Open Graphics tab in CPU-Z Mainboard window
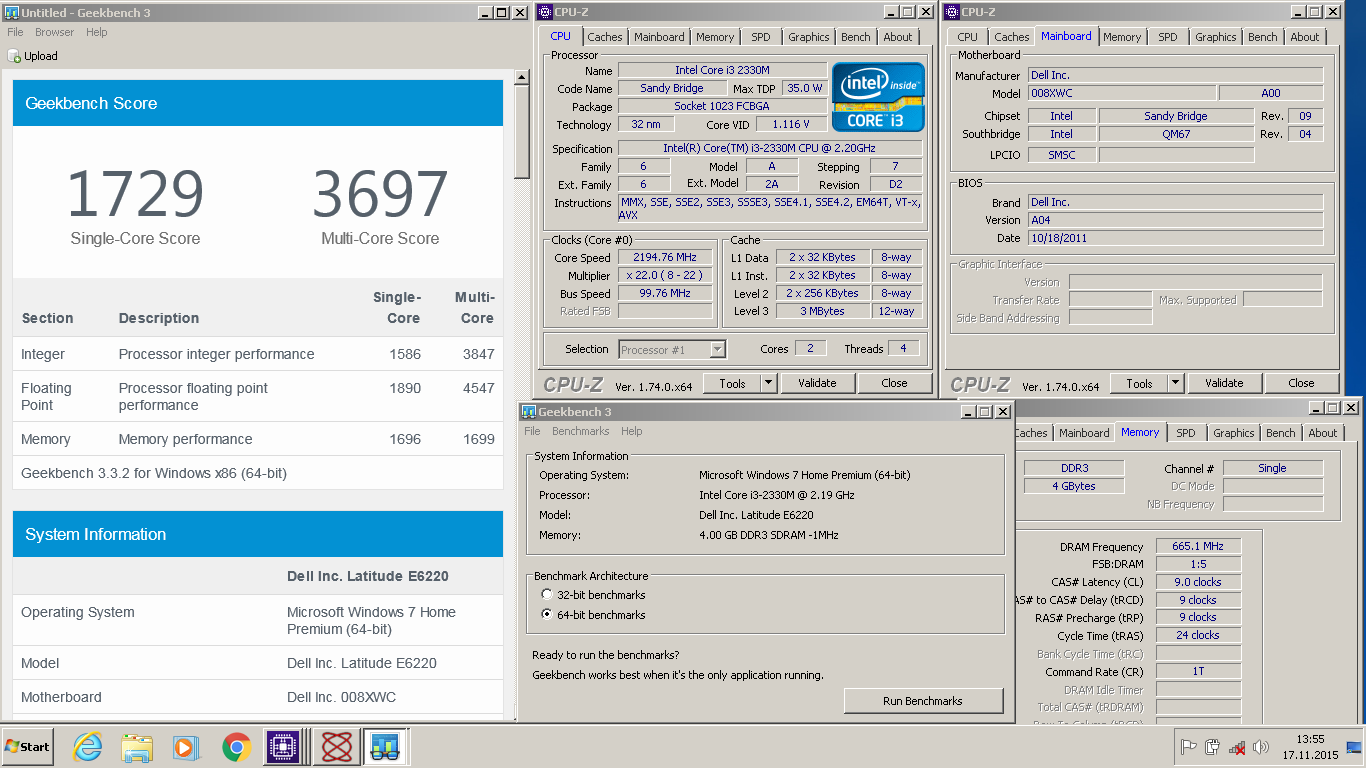 pos(1216,37)
